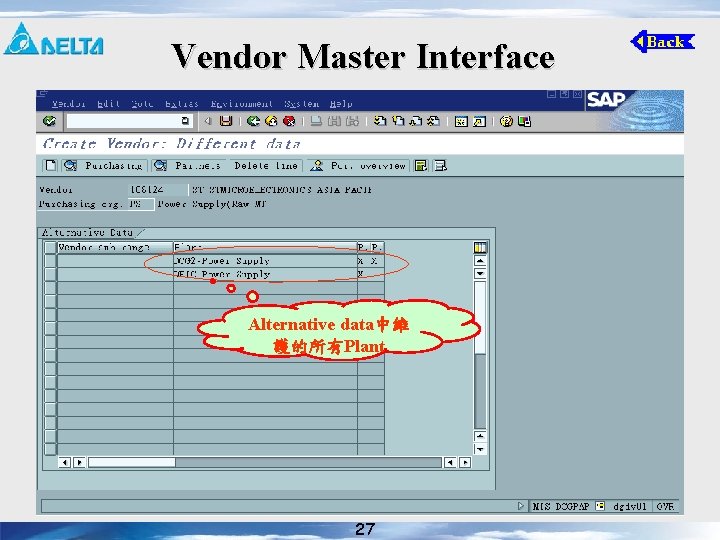Screen dimensions: 720x540
Task: Click the Vendor sub-range column header
Action: 115,248
